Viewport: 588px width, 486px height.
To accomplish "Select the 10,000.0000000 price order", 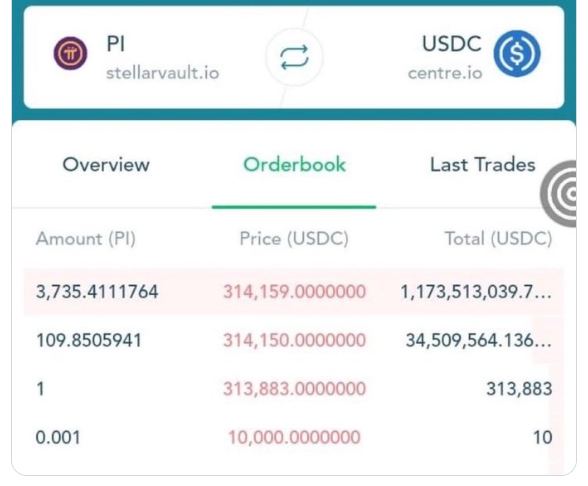I will [294, 437].
